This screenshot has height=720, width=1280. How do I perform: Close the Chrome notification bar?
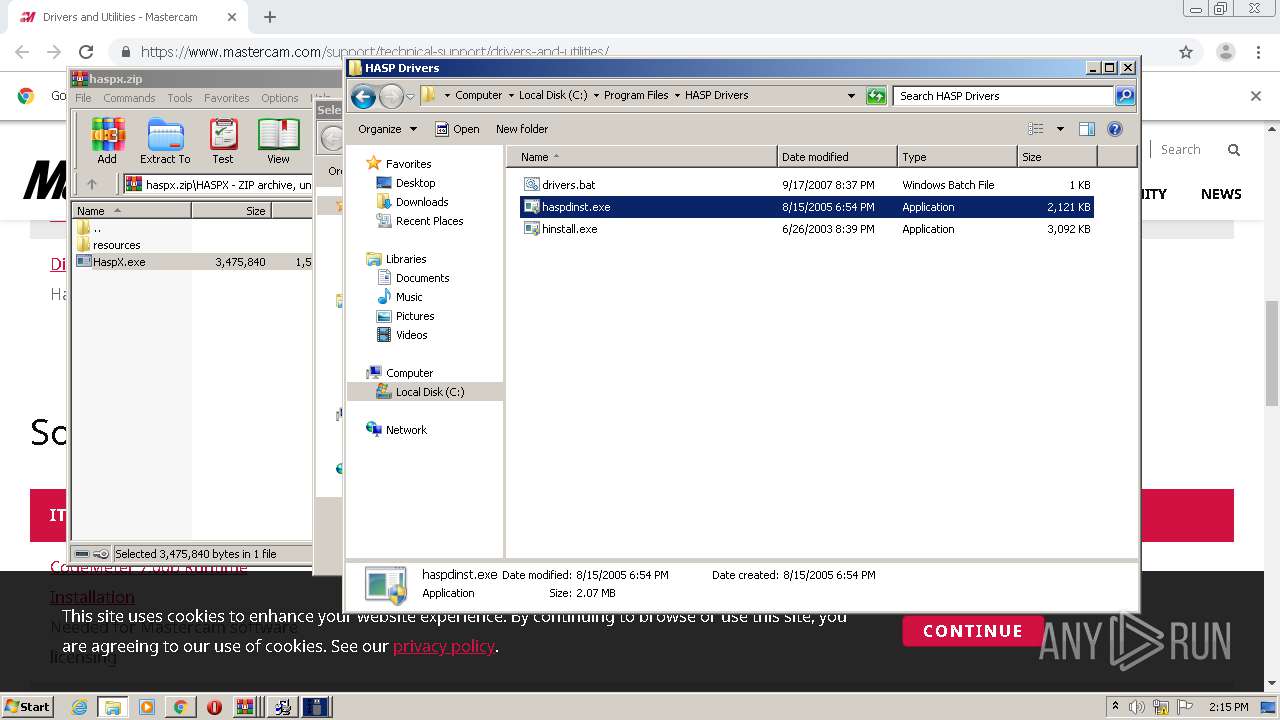tap(1256, 96)
